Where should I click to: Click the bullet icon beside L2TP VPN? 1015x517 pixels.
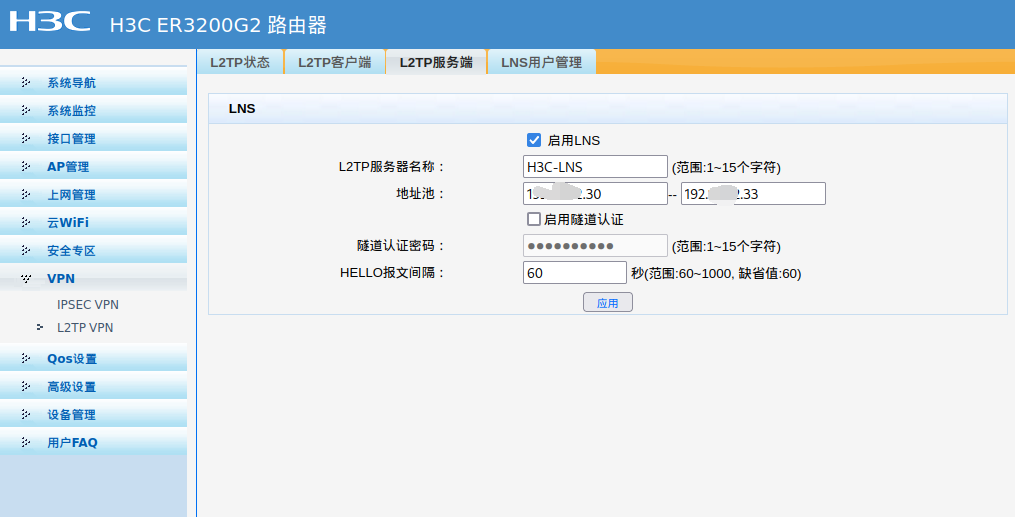click(40, 327)
